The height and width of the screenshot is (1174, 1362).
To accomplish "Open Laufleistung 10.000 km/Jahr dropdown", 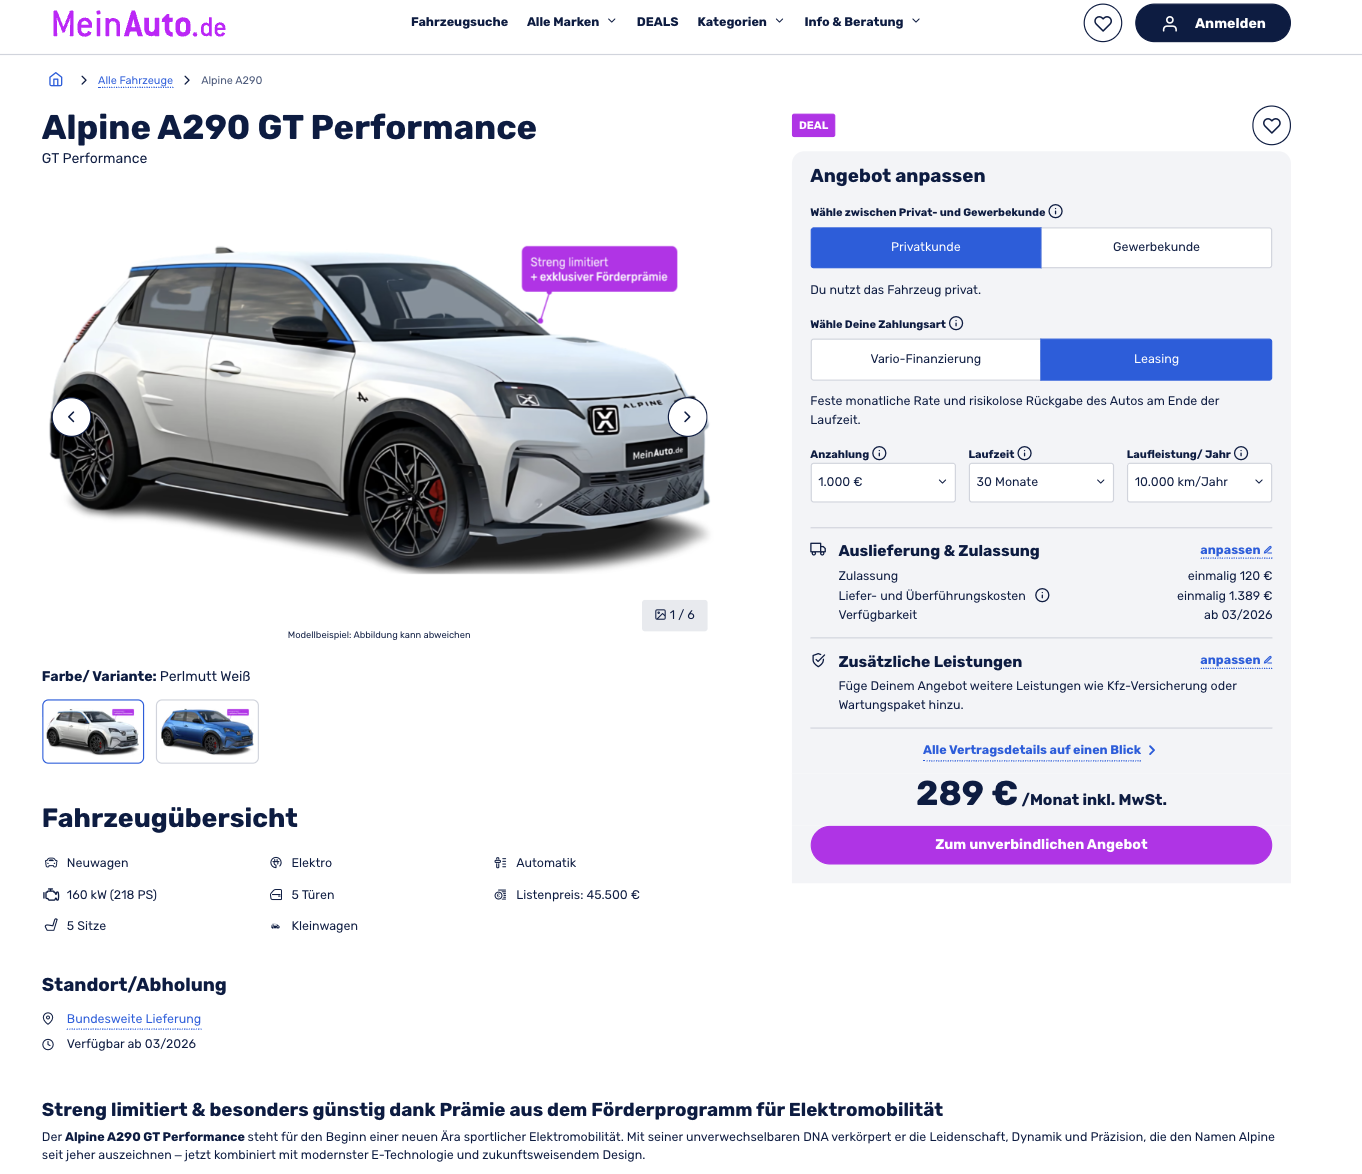I will tap(1199, 482).
